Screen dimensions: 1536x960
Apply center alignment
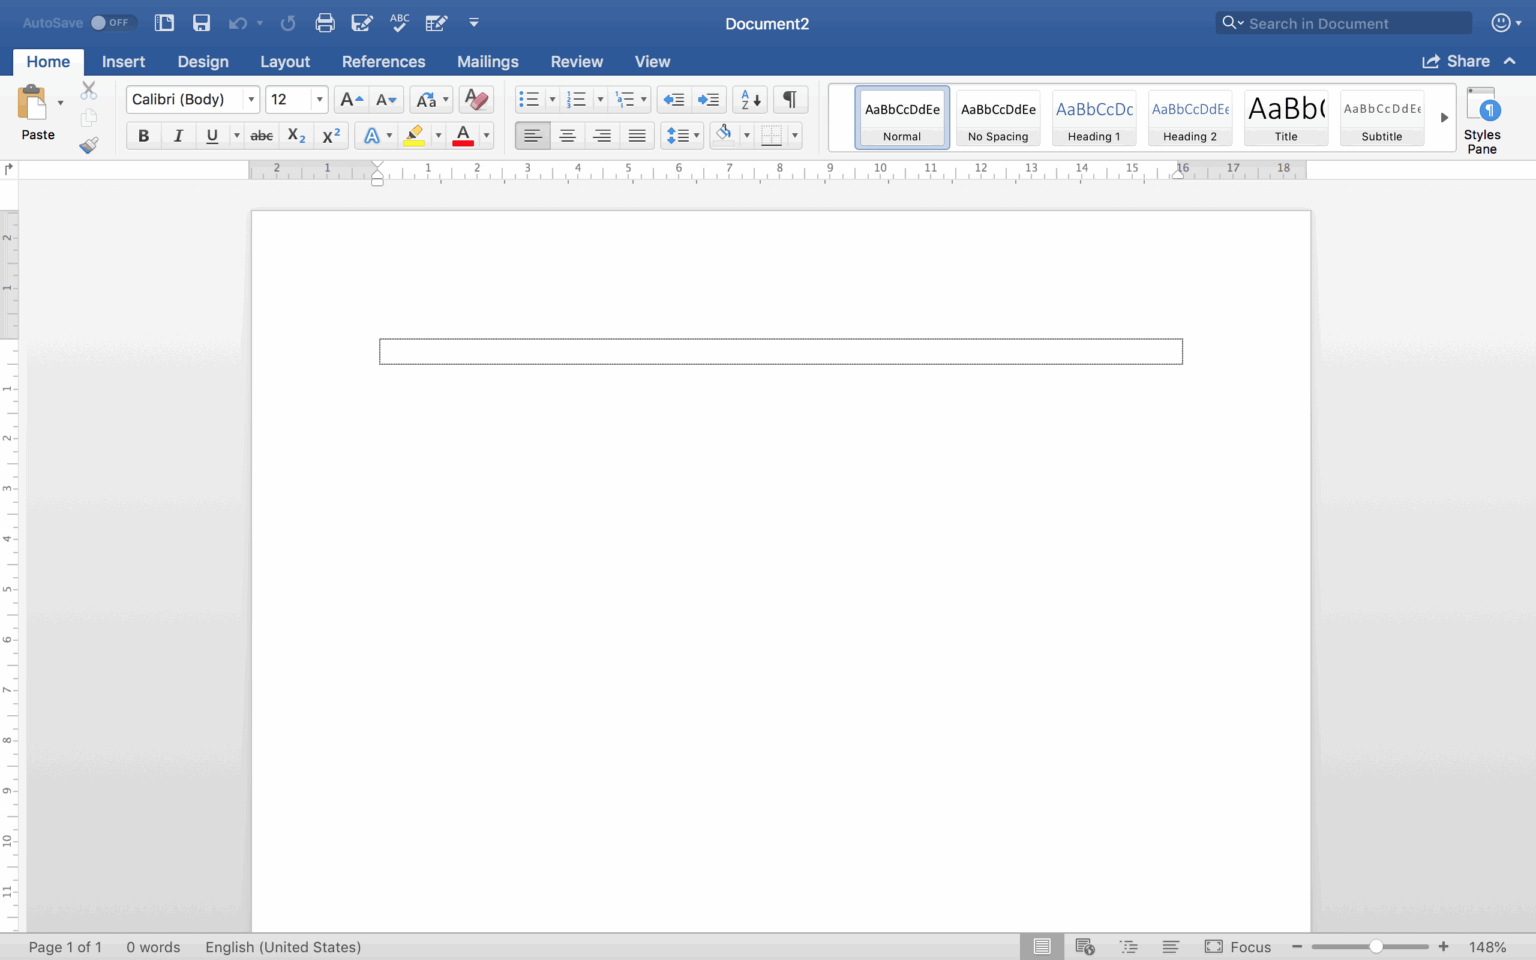[567, 135]
